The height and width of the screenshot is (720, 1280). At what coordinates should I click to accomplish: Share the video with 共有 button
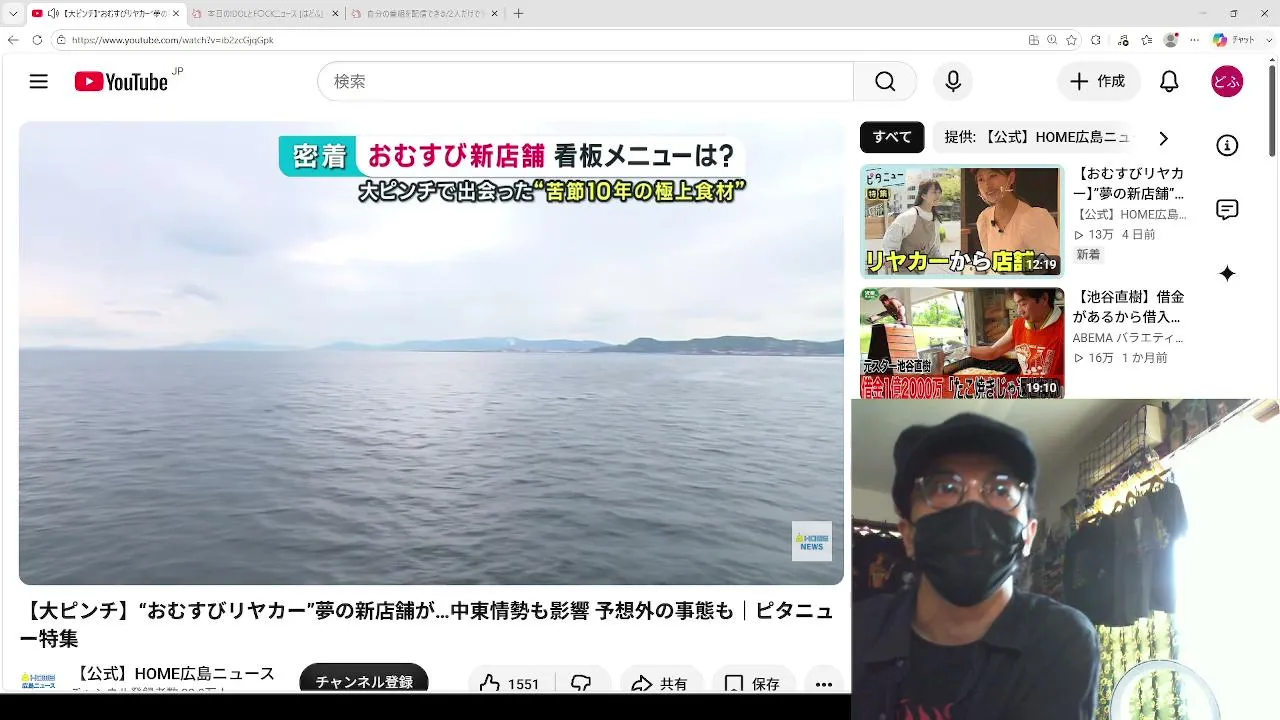tap(660, 683)
